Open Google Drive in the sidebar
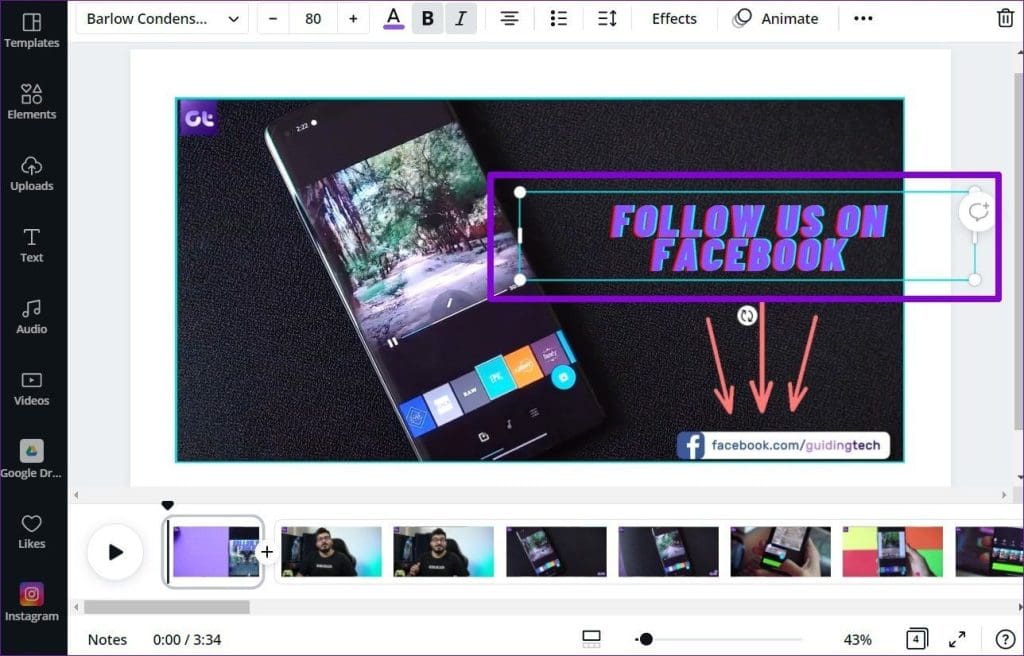The image size is (1024, 656). [33, 458]
